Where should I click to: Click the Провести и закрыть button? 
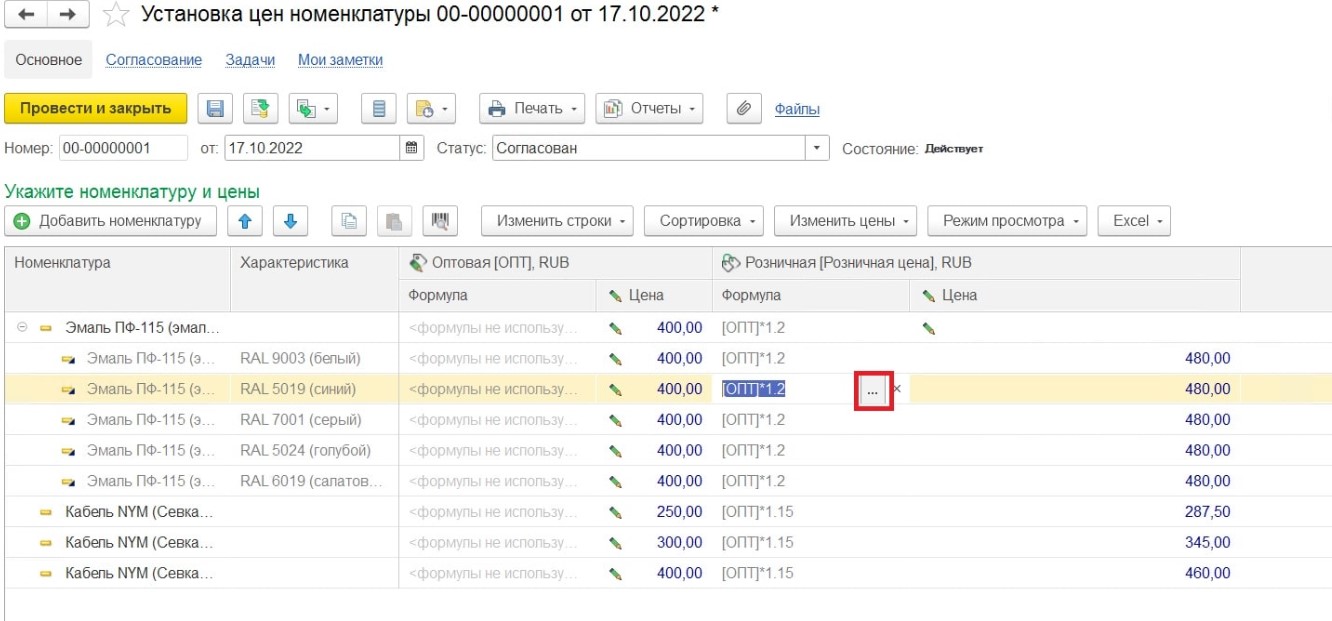95,109
